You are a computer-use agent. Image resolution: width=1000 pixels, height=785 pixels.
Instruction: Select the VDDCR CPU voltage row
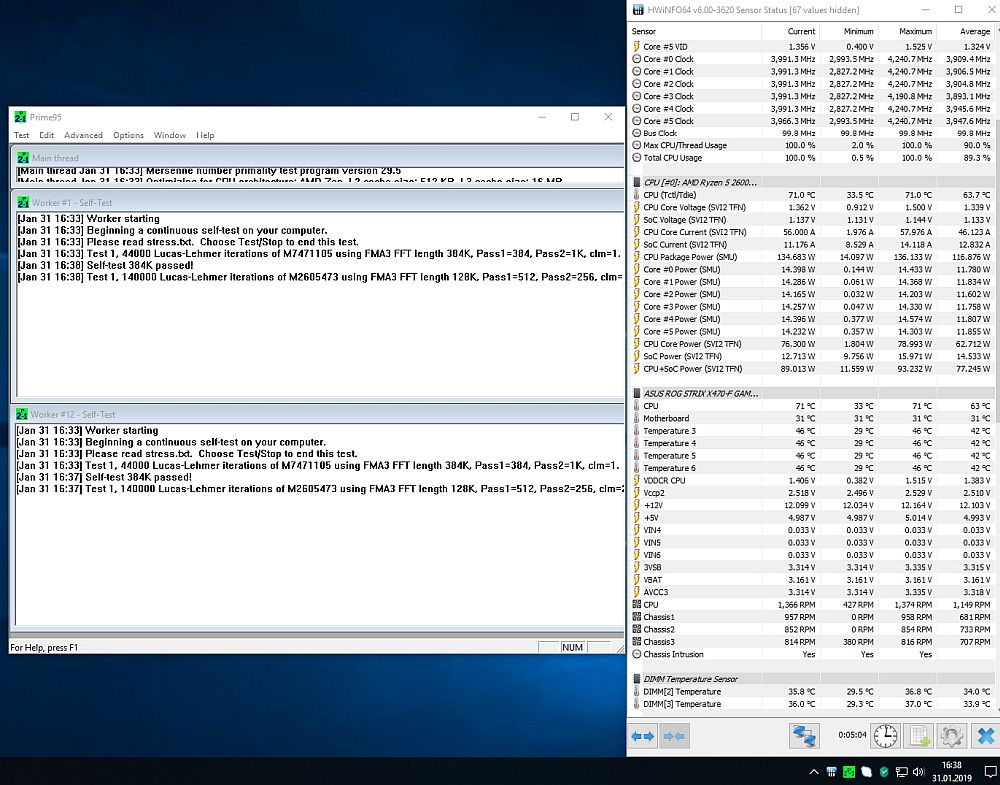coord(811,480)
